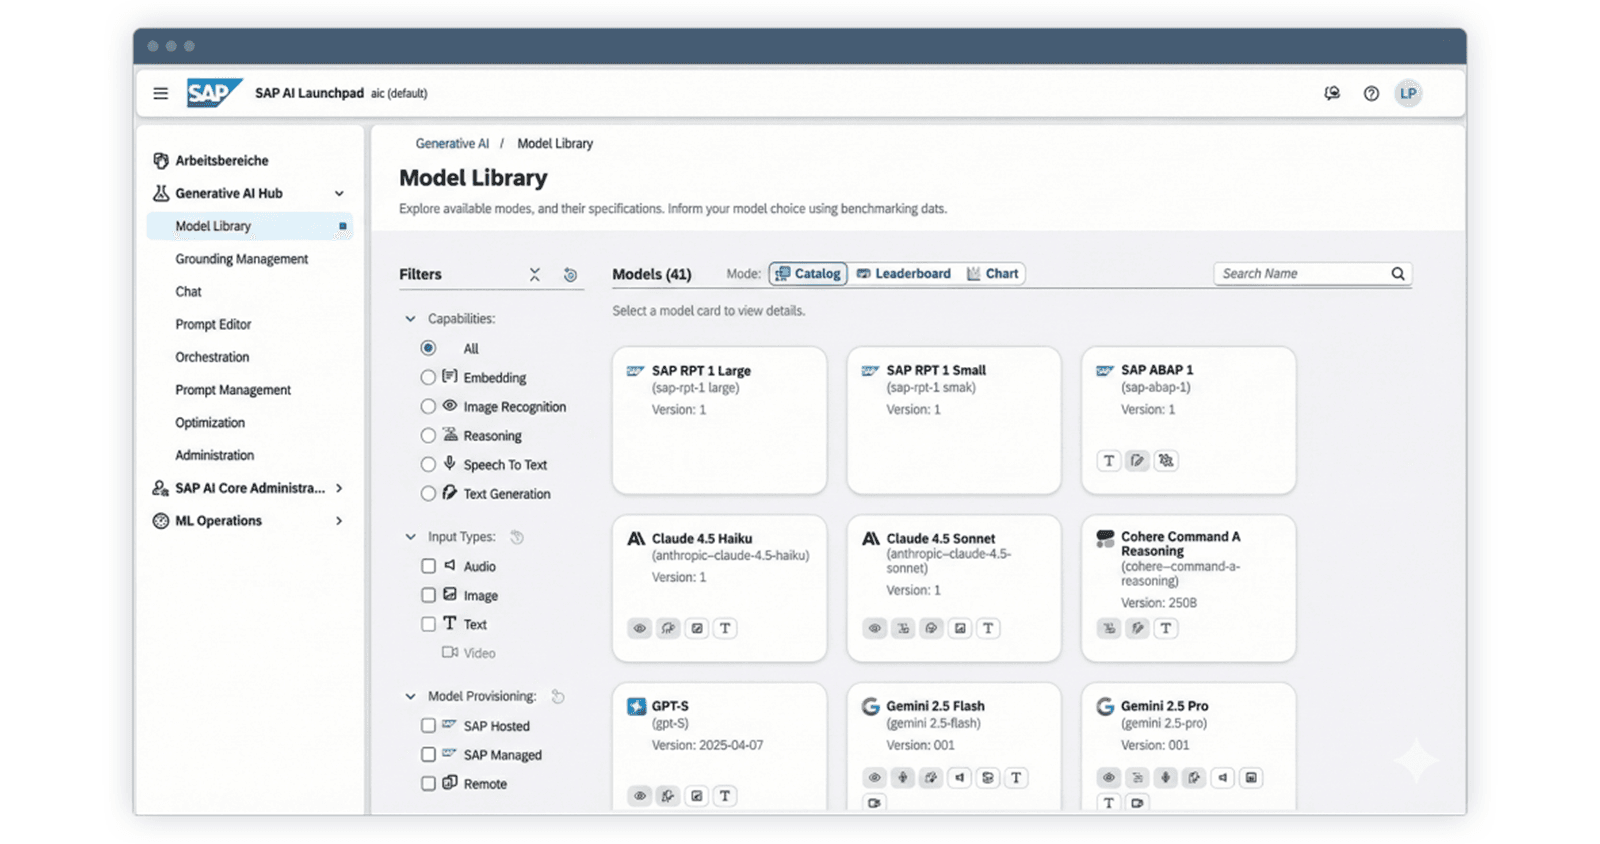Viewport: 1600px width, 844px height.
Task: Click the SAP logo in the header
Action: coord(213,93)
